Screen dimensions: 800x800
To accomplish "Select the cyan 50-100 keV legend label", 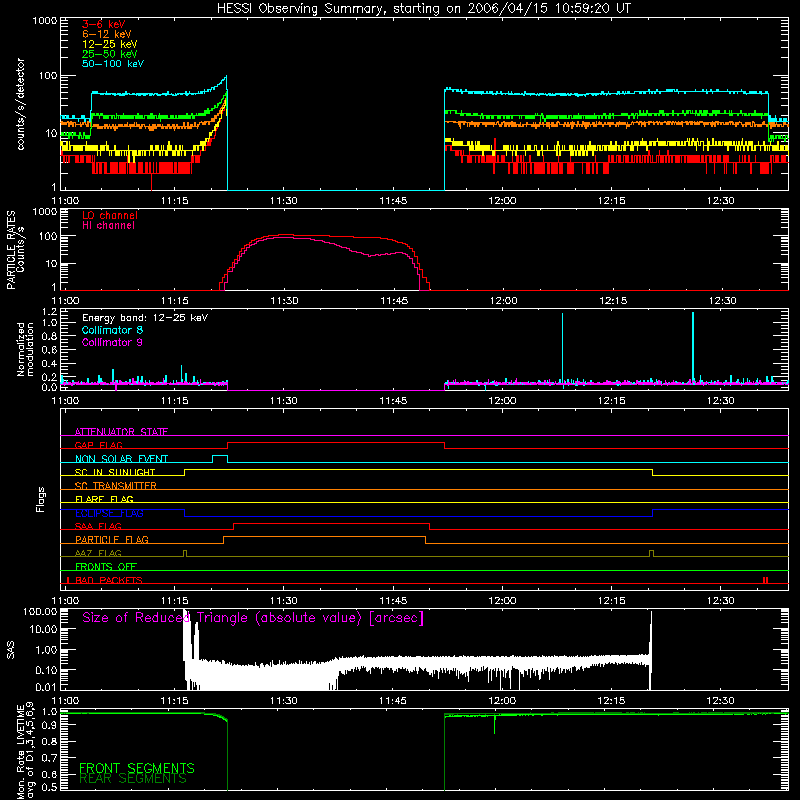I will pyautogui.click(x=113, y=64).
